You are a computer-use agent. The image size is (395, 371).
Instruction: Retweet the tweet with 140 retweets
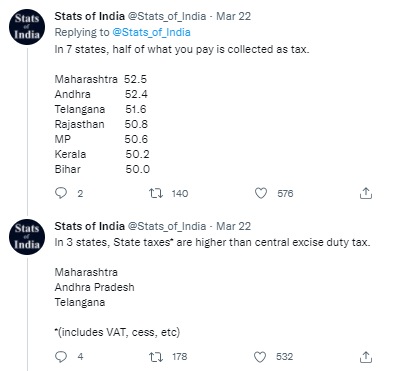pyautogui.click(x=156, y=193)
